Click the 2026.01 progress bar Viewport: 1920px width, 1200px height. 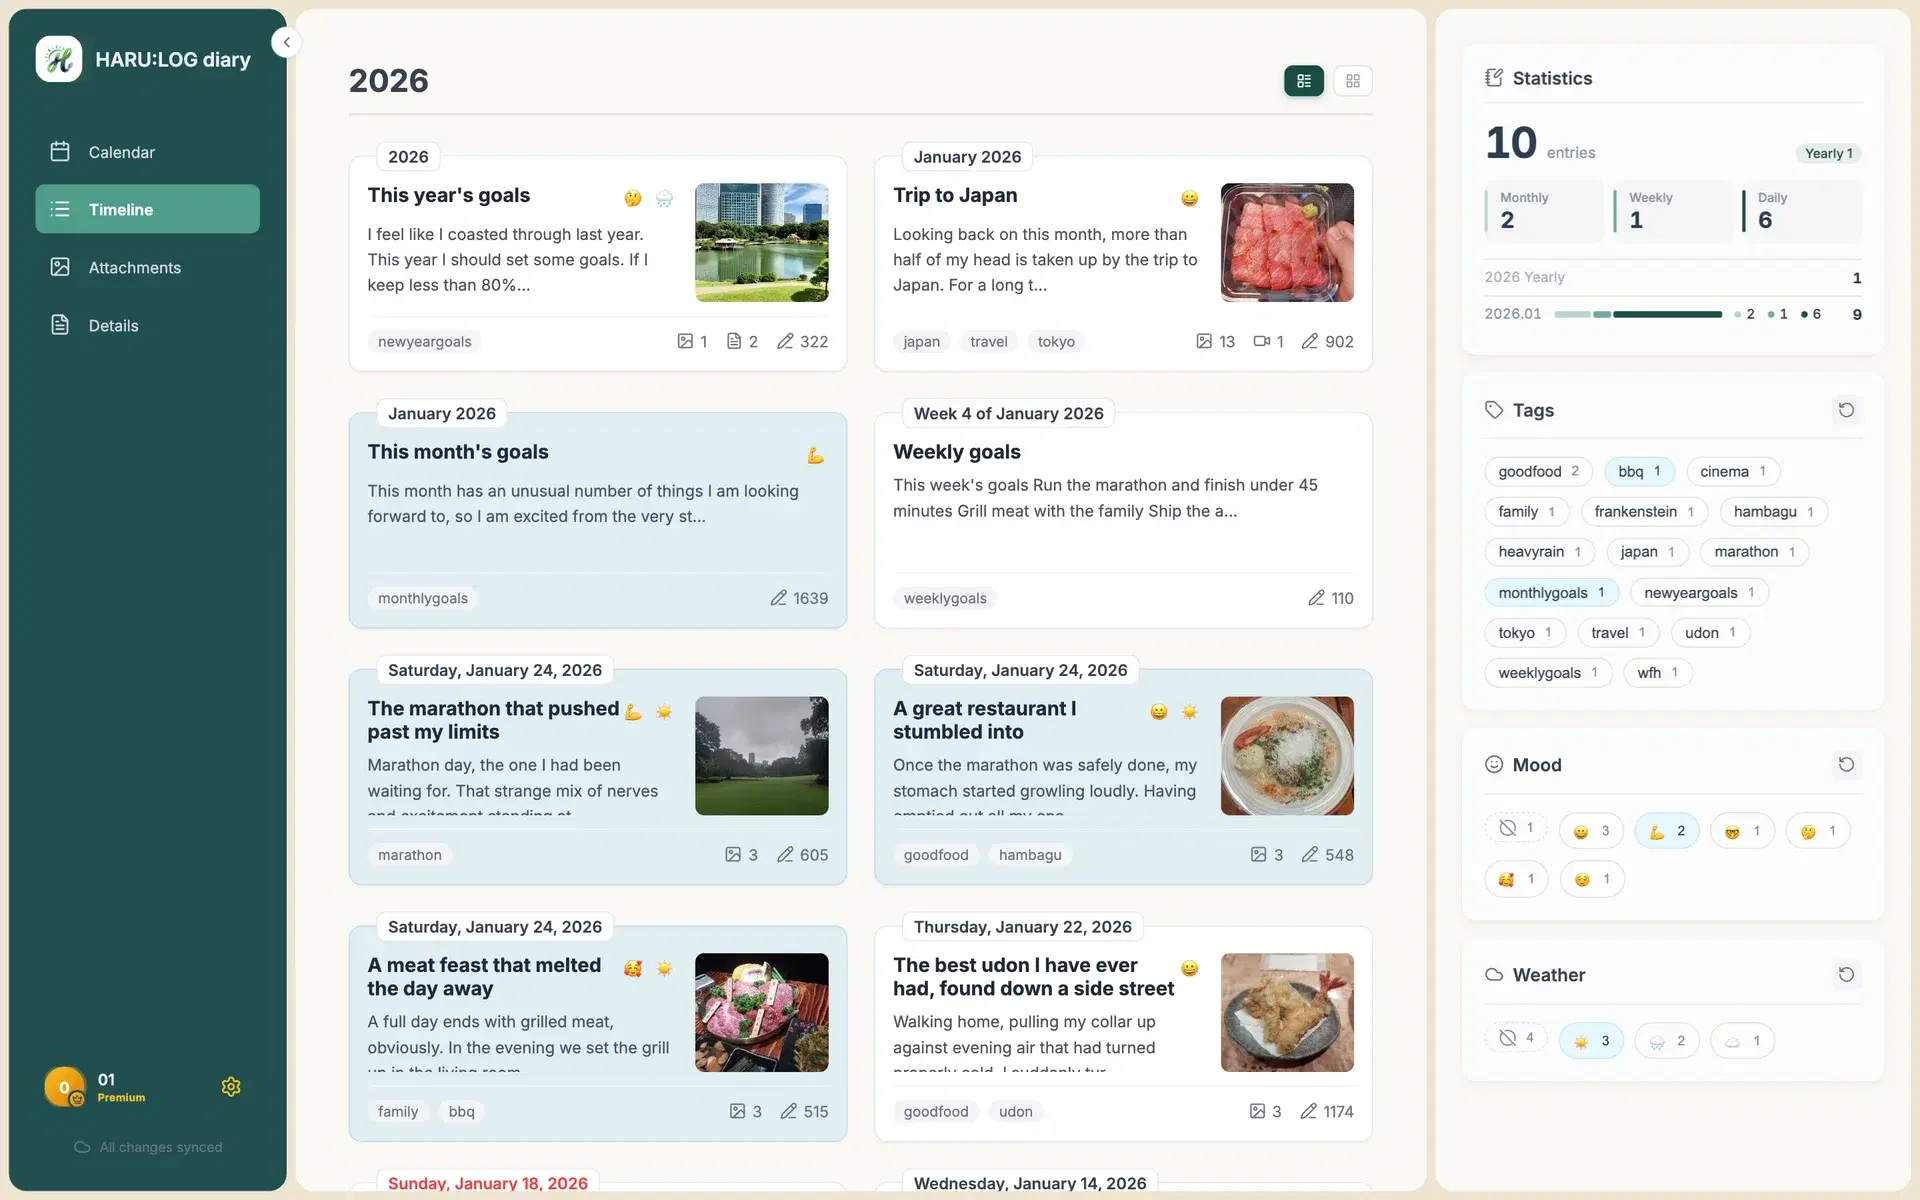coord(1638,314)
